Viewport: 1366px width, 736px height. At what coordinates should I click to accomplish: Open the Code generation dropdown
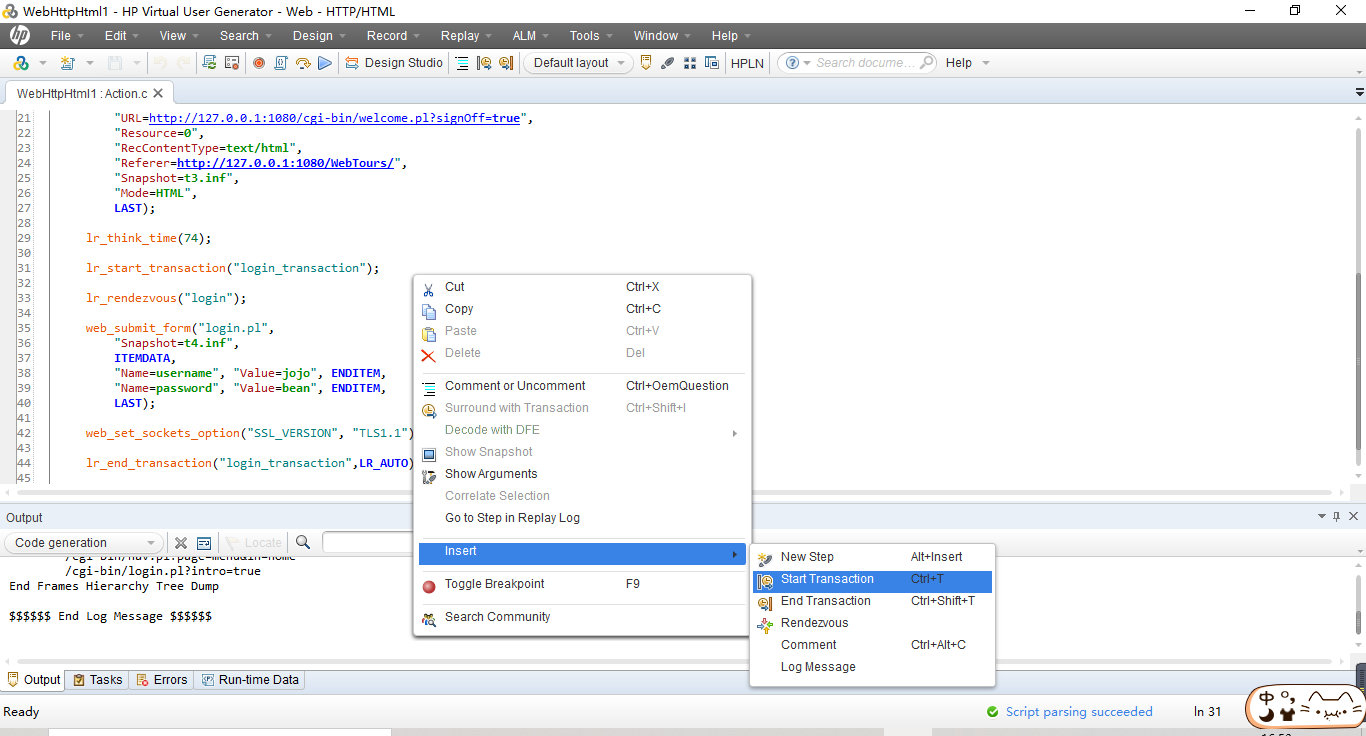click(x=84, y=543)
